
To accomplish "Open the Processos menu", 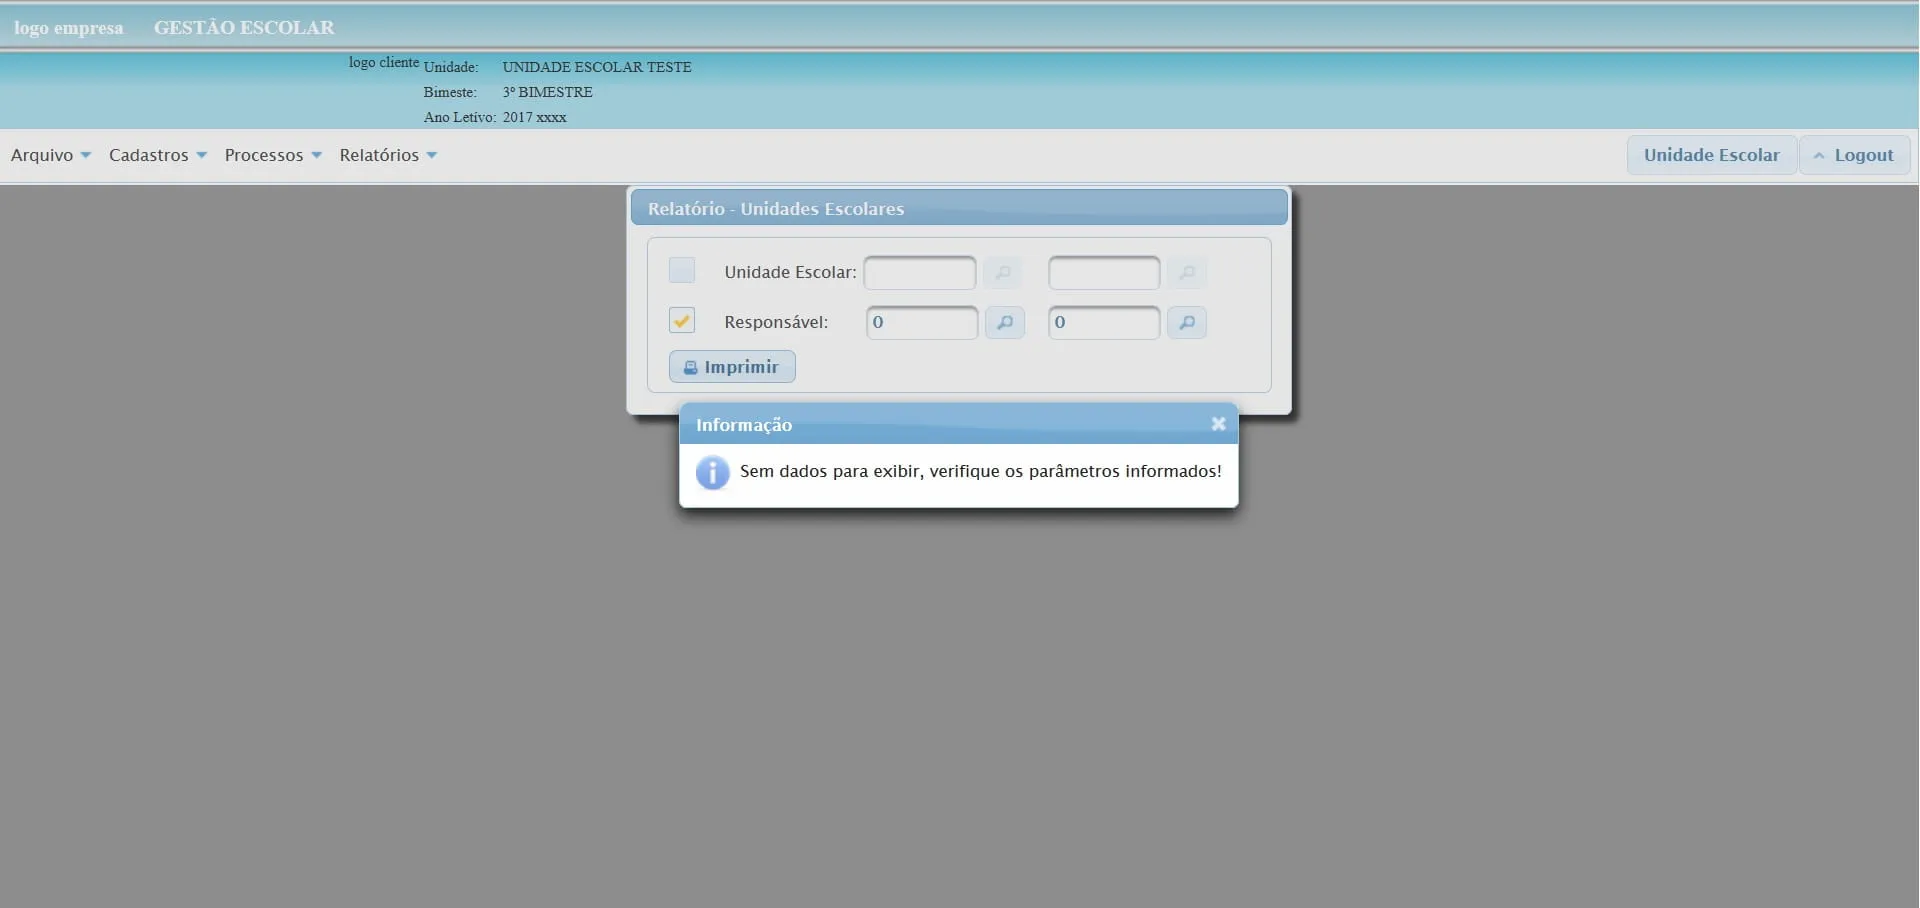I will click(x=273, y=155).
